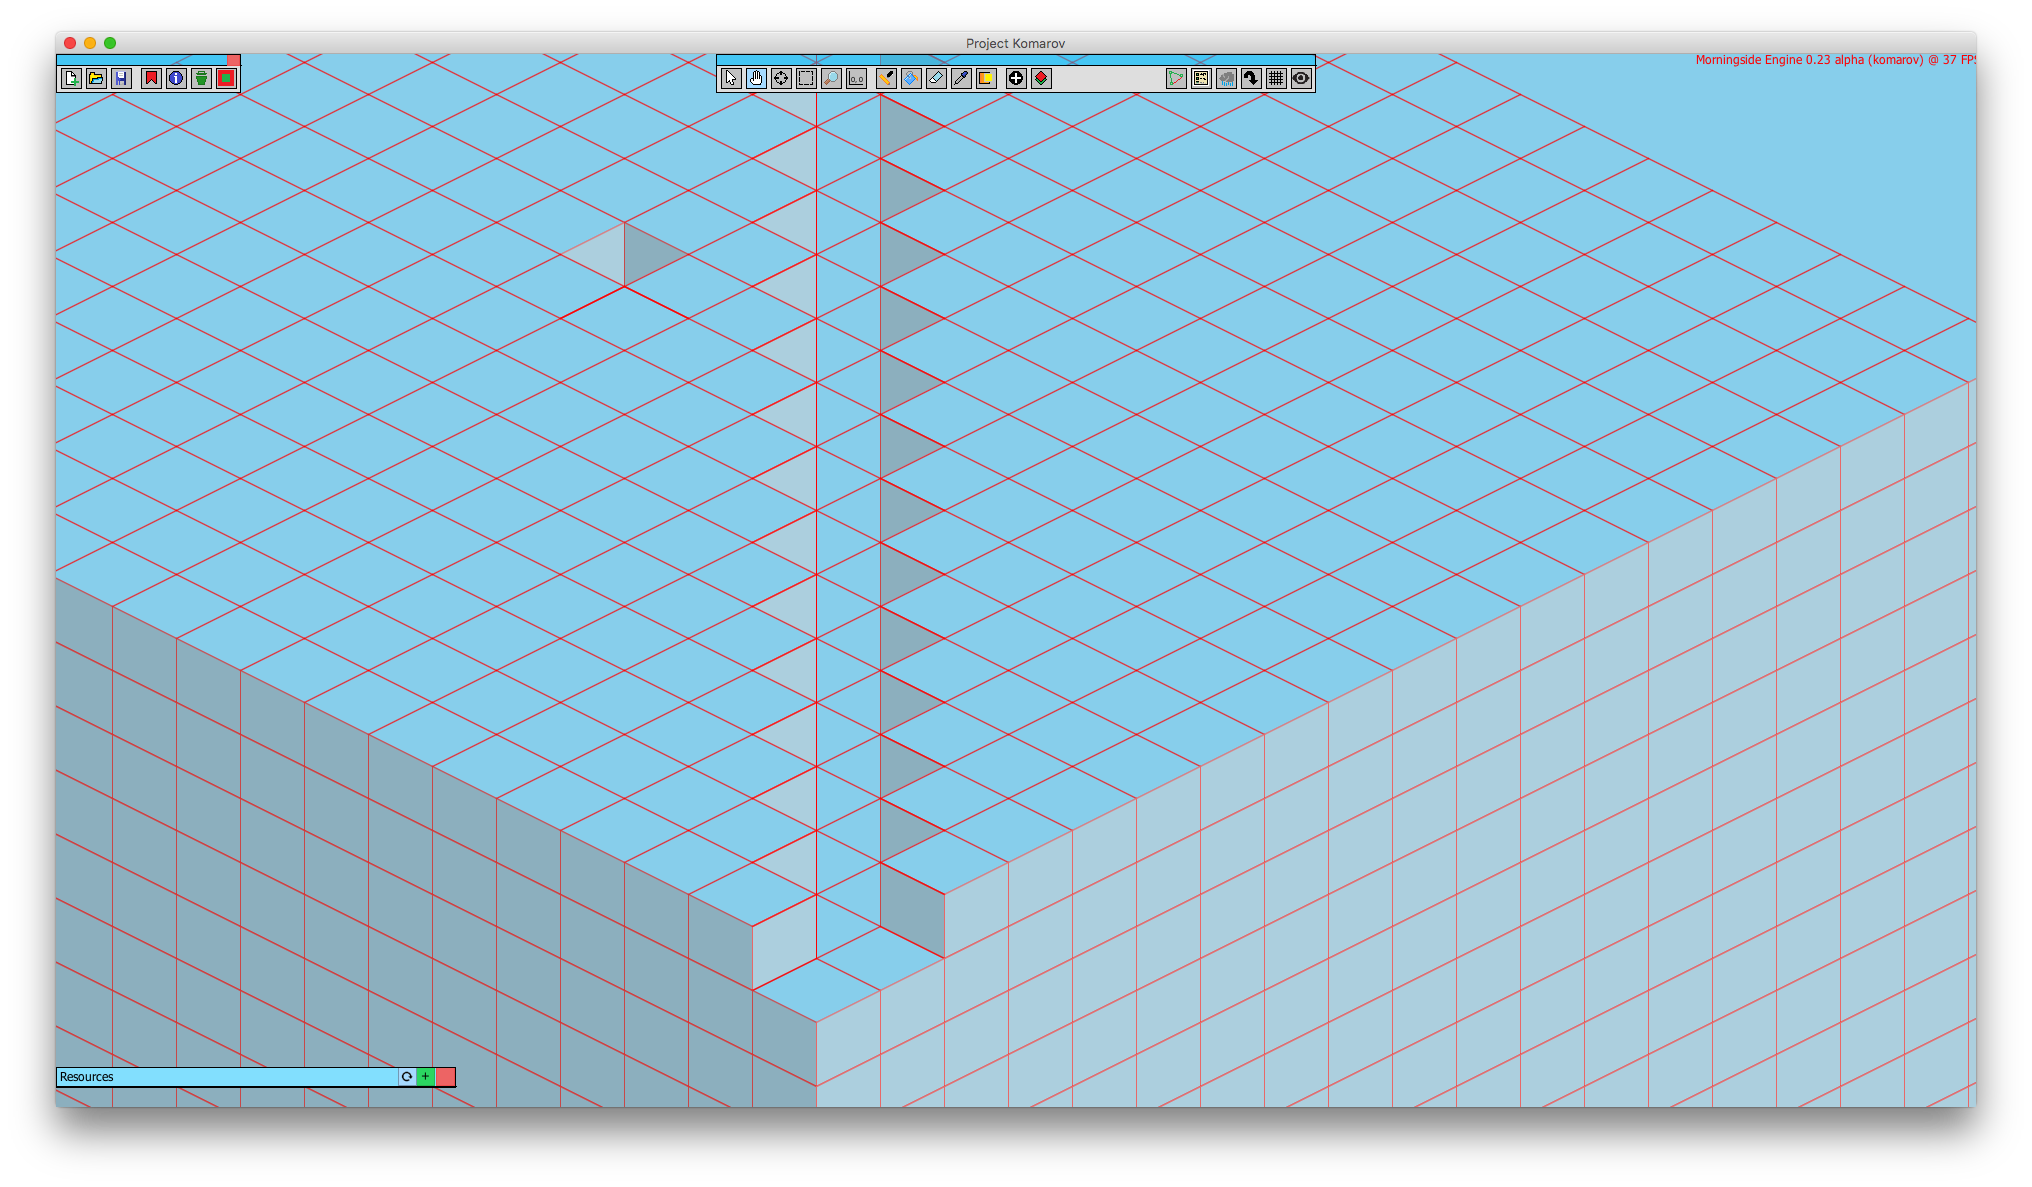Click the New file icon
This screenshot has height=1187, width=2032.
[x=71, y=79]
